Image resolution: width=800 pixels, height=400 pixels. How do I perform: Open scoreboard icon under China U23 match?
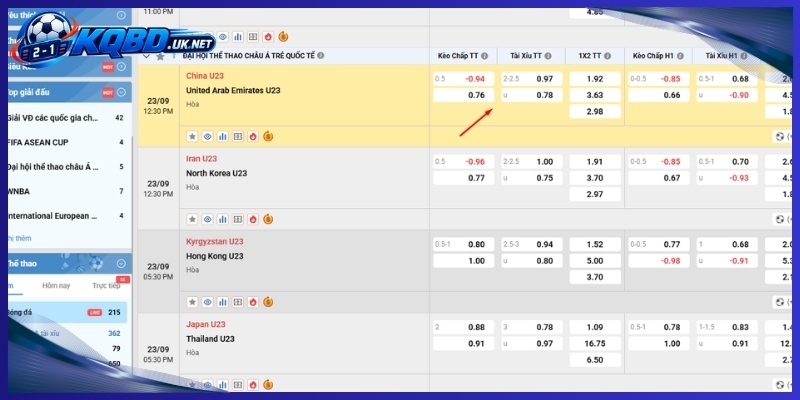[x=238, y=136]
